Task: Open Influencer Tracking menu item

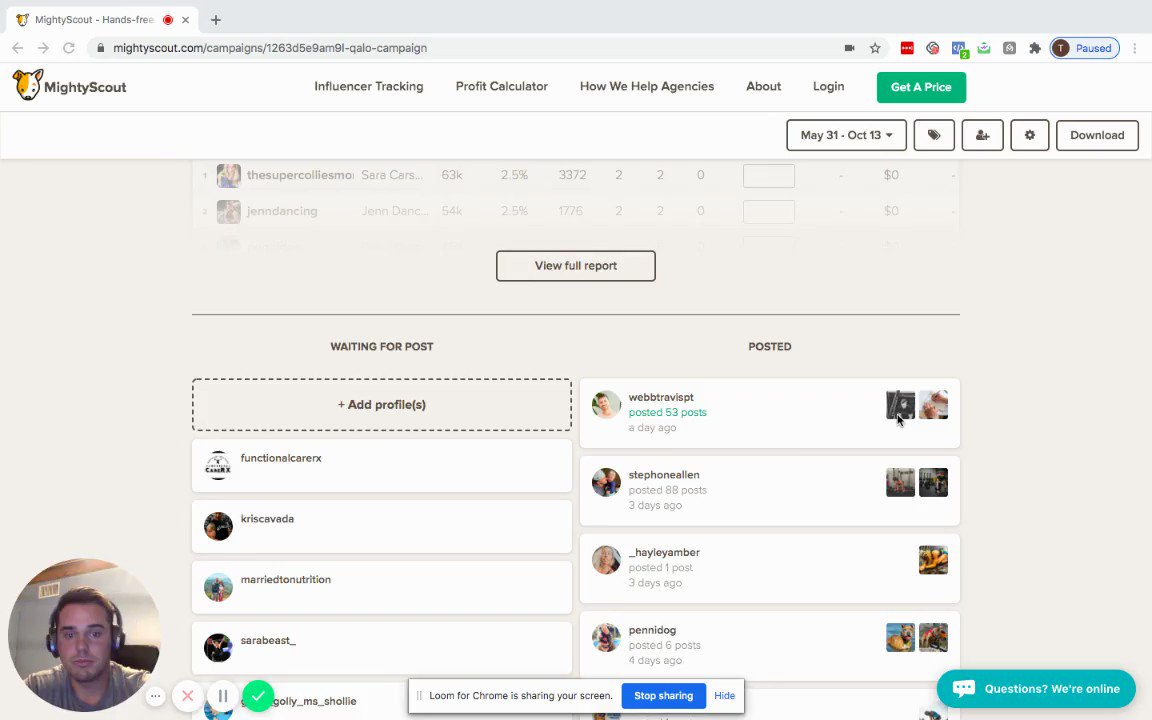Action: pyautogui.click(x=369, y=86)
